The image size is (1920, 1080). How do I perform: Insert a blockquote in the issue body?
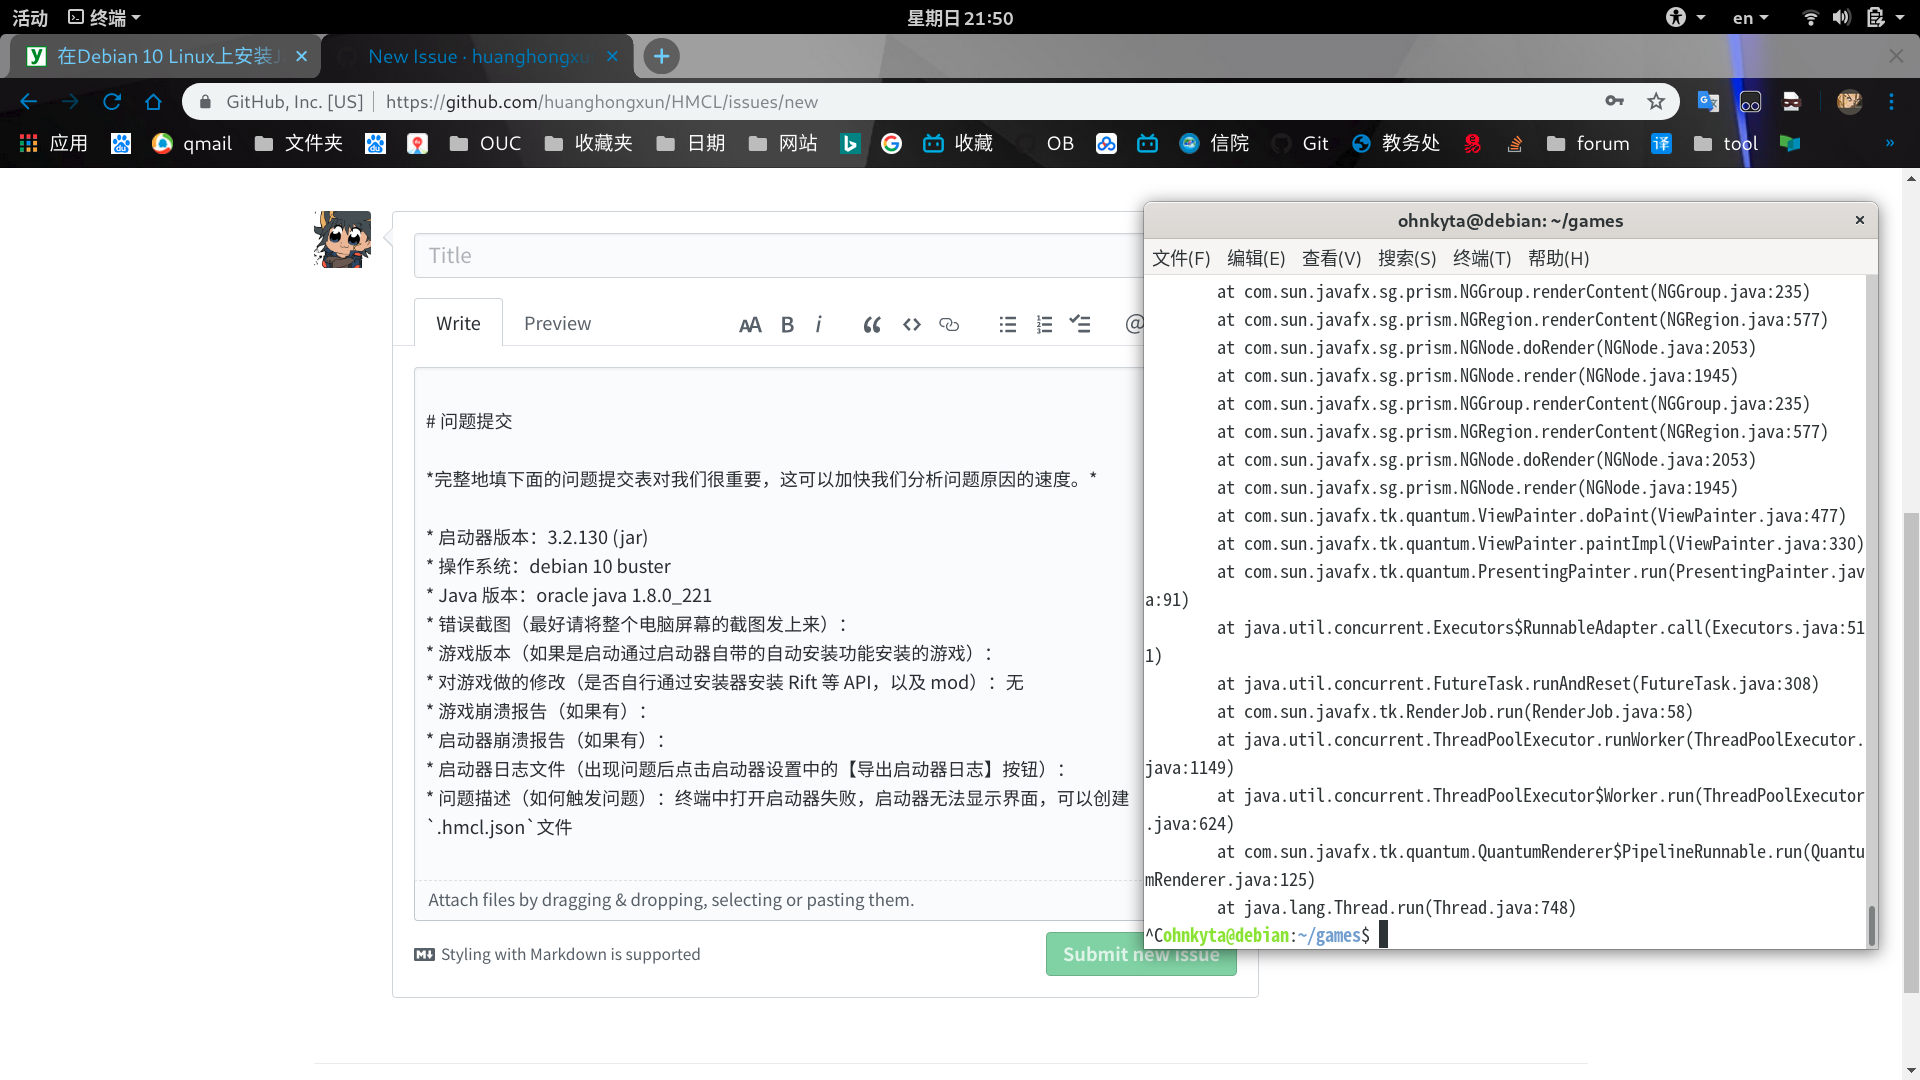click(x=871, y=324)
